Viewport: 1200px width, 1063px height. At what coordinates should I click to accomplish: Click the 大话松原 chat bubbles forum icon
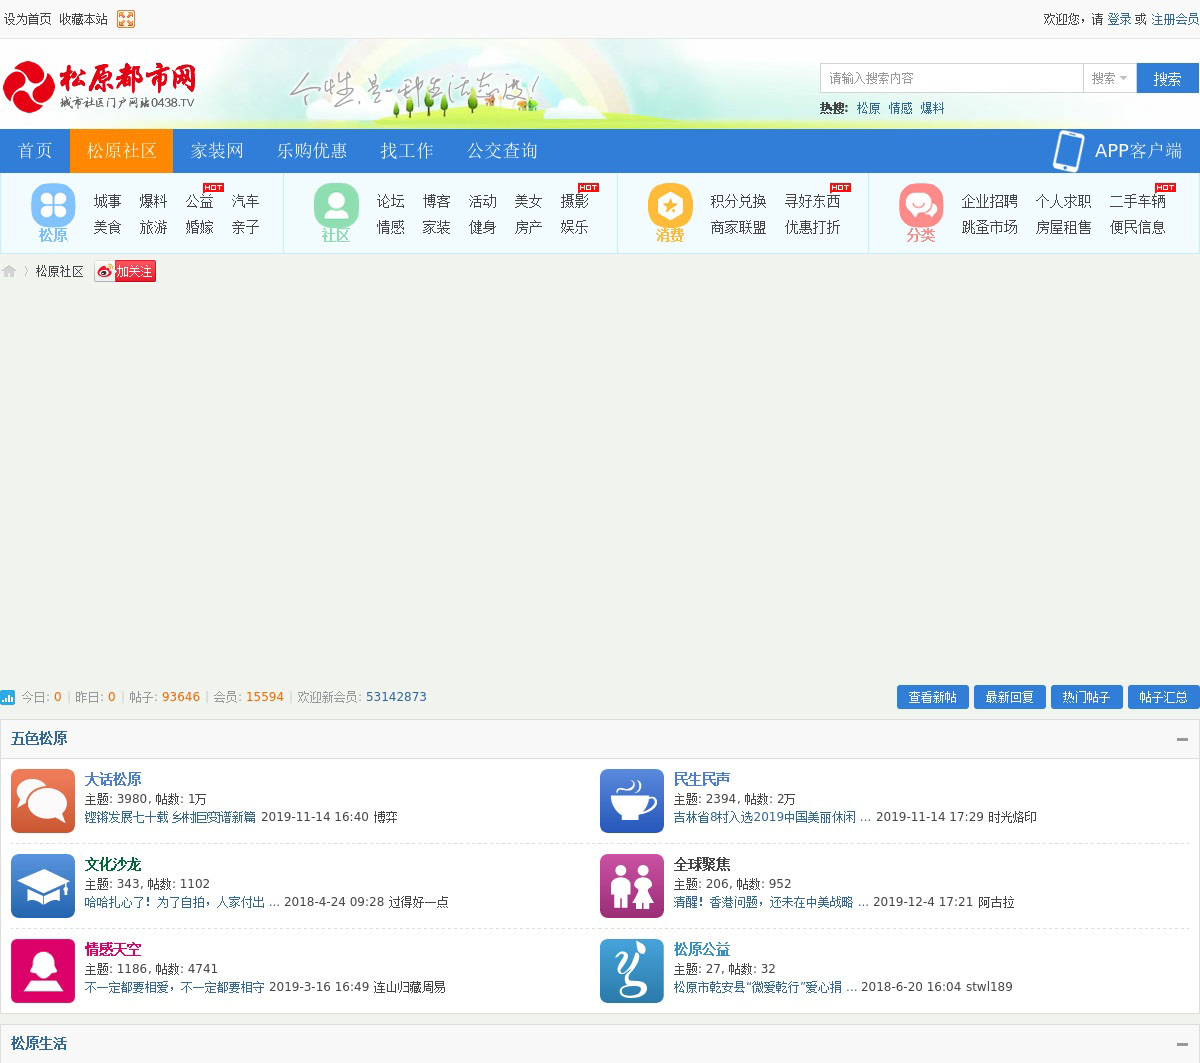43,801
